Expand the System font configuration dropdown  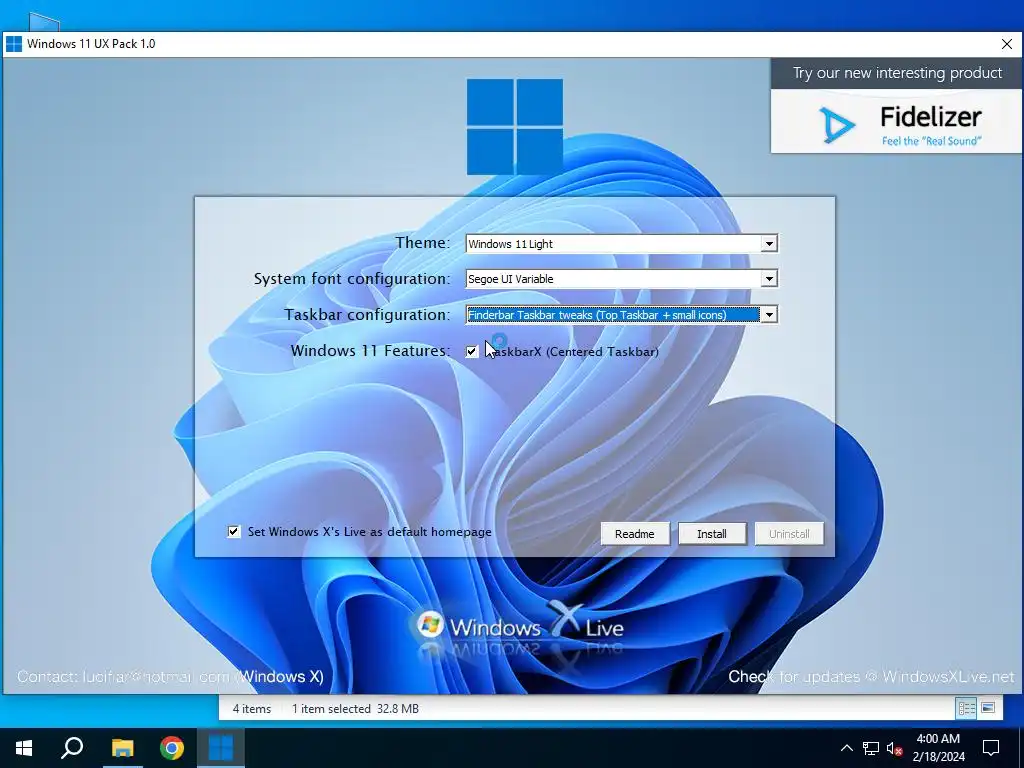pos(769,279)
